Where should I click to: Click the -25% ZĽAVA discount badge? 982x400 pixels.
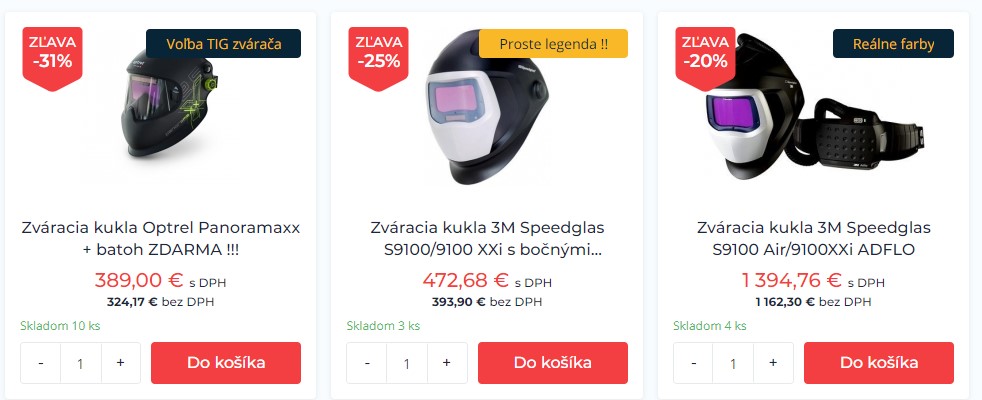point(379,58)
